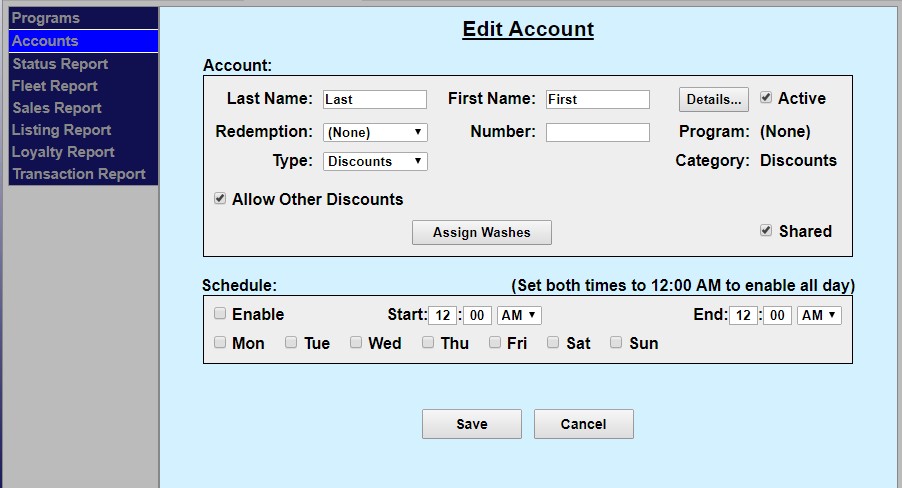Open the Programs menu item
This screenshot has height=488, width=902.
(x=45, y=18)
